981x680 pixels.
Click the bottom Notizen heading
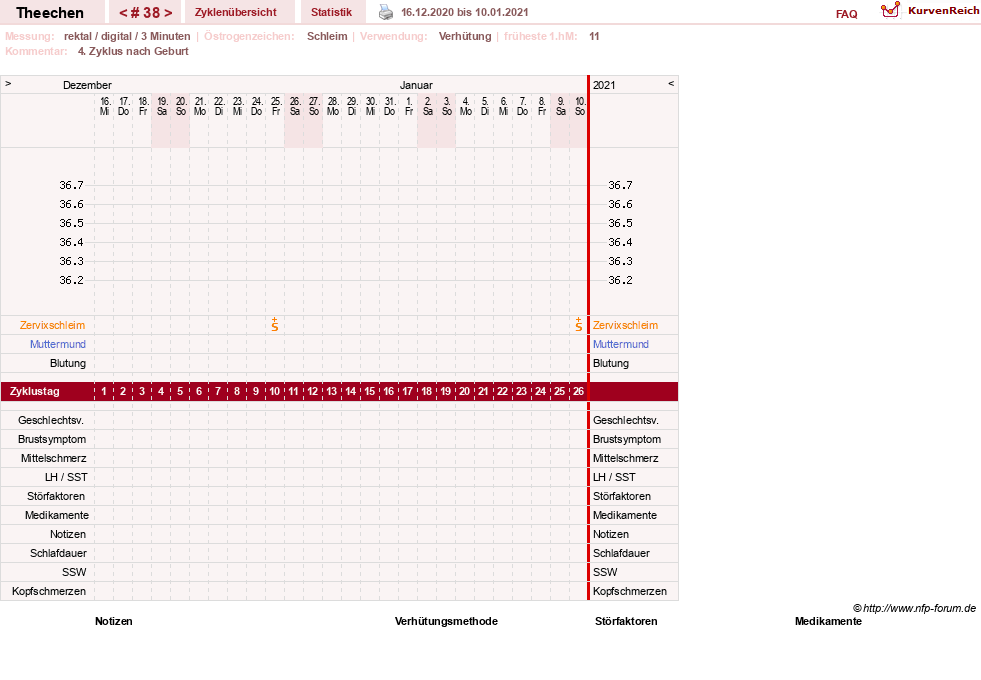coord(114,621)
